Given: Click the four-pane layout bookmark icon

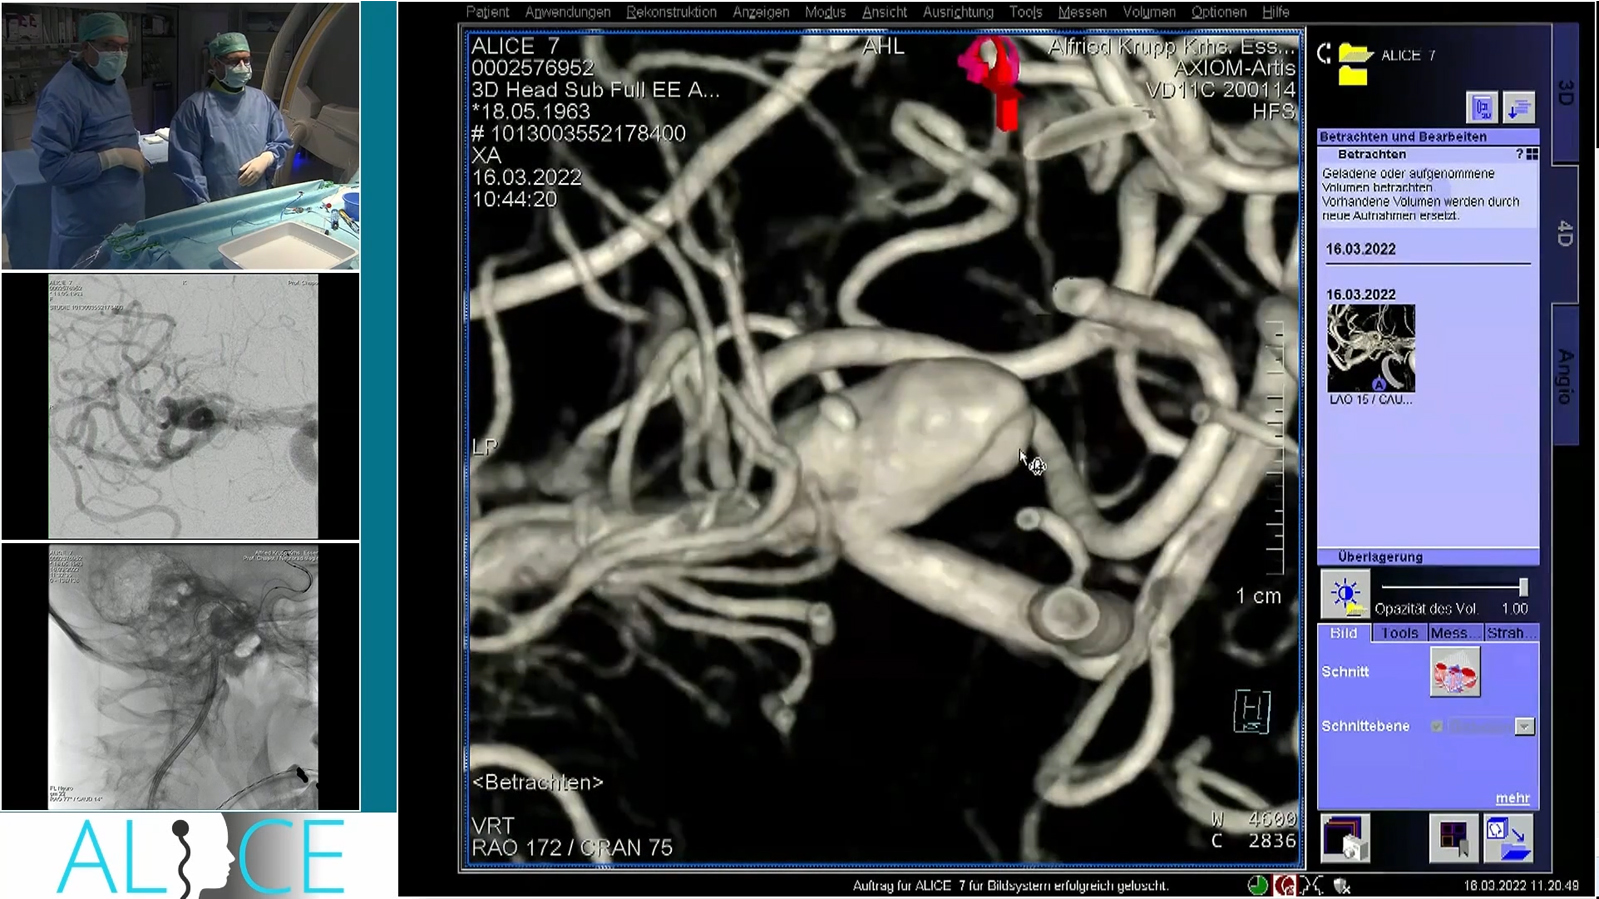Looking at the screenshot, I should (1453, 838).
